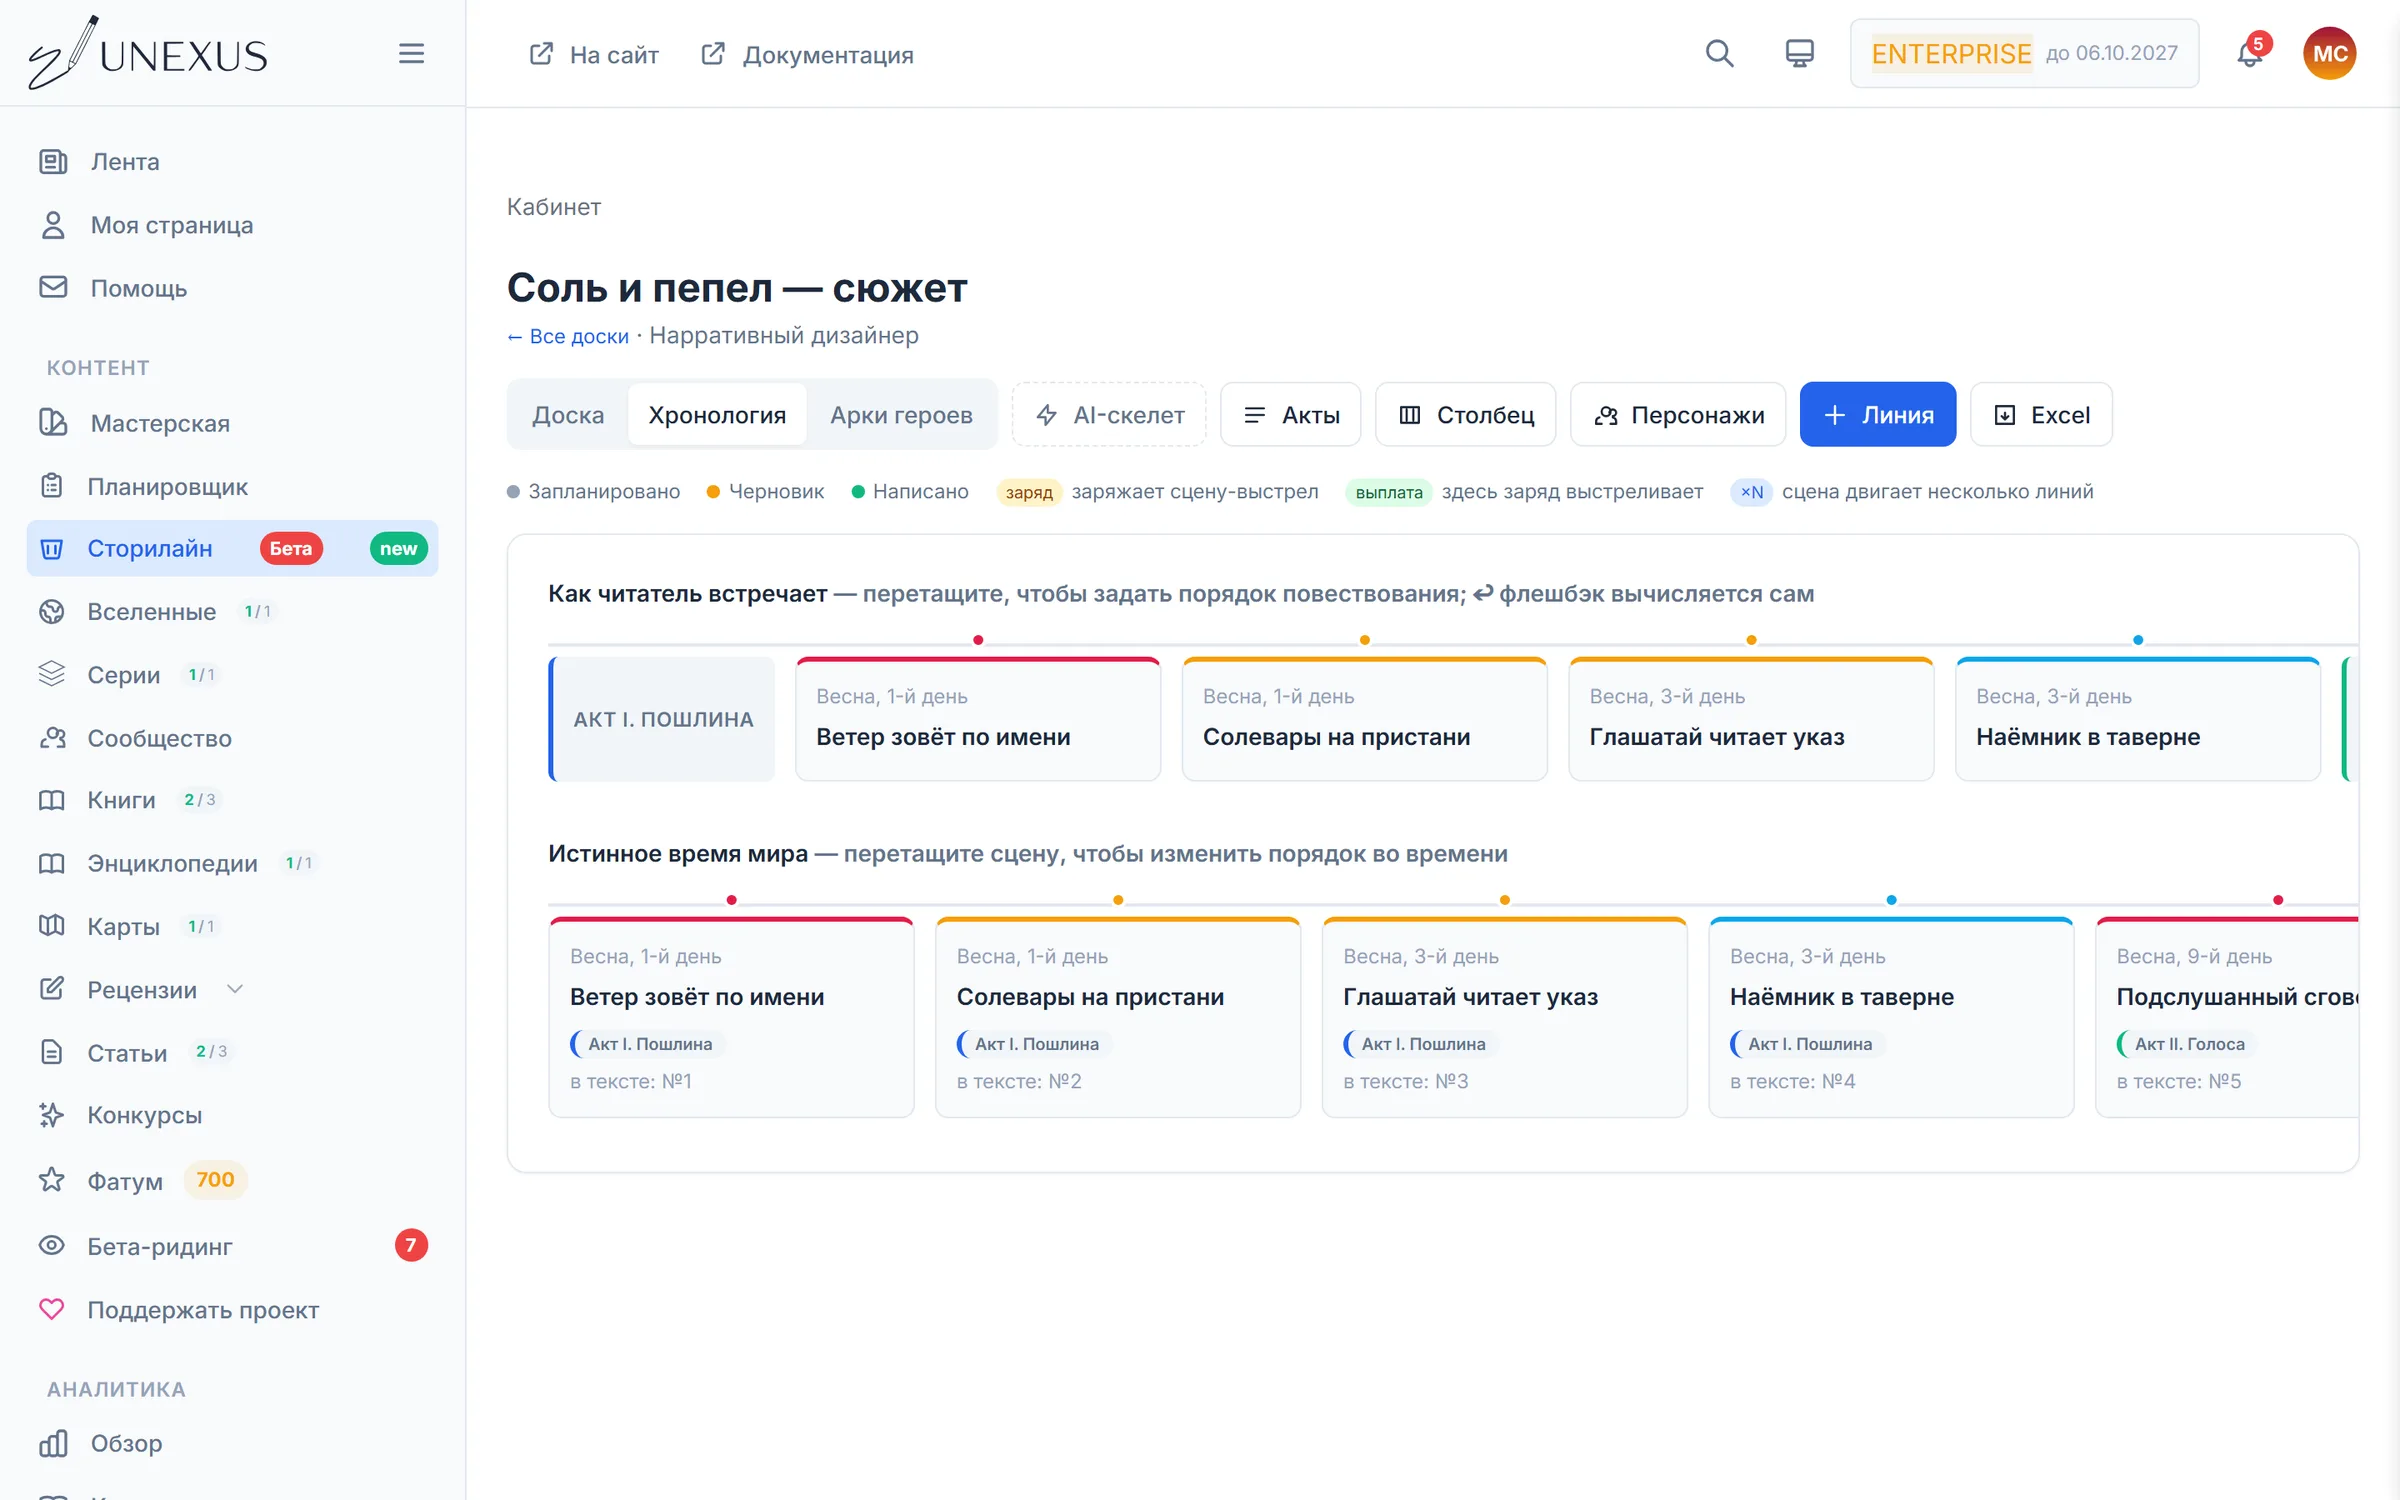Open the Персонажи button

coord(1678,414)
